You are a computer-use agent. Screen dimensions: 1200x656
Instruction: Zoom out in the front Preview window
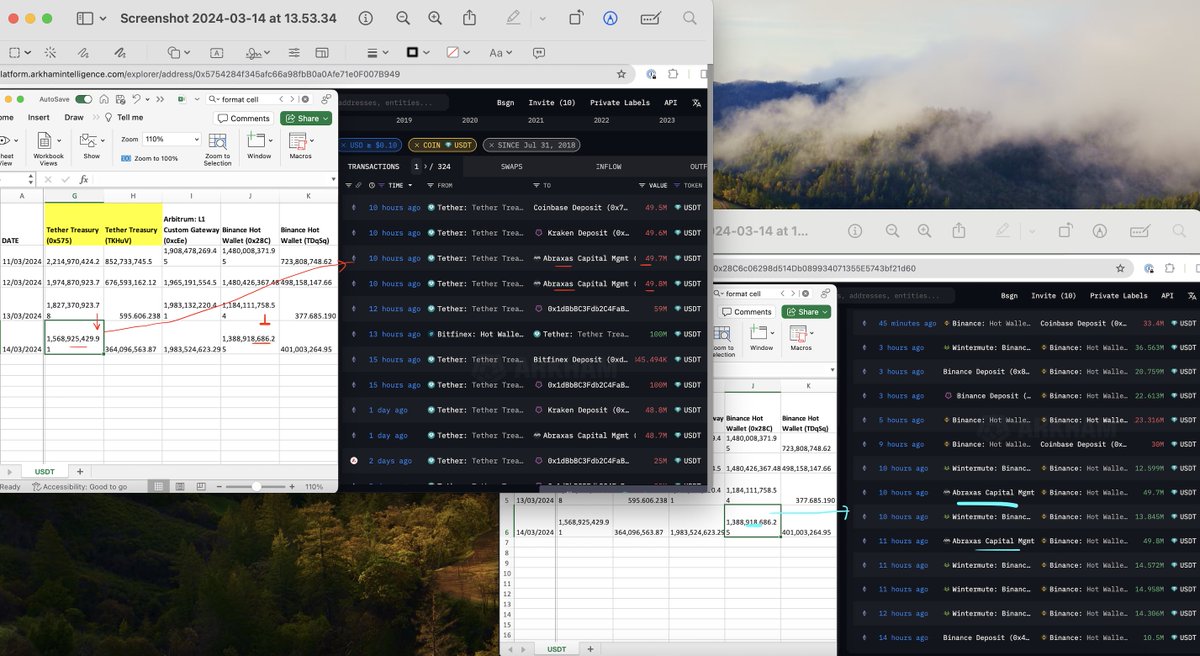[402, 18]
